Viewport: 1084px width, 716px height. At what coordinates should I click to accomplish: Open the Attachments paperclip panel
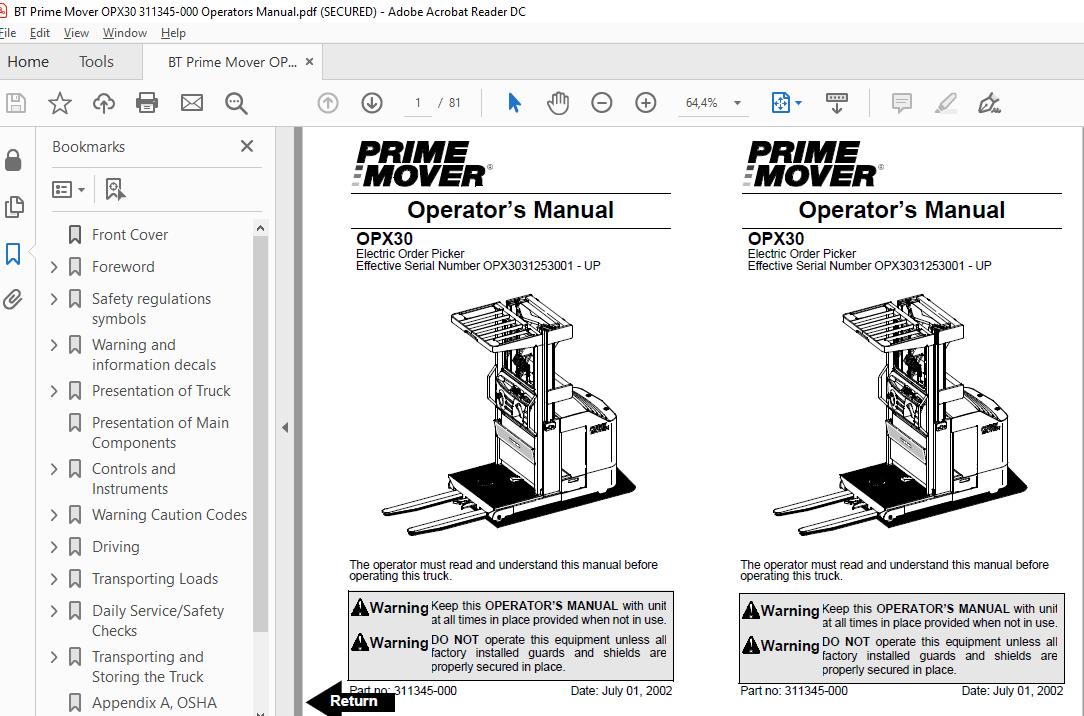point(13,299)
